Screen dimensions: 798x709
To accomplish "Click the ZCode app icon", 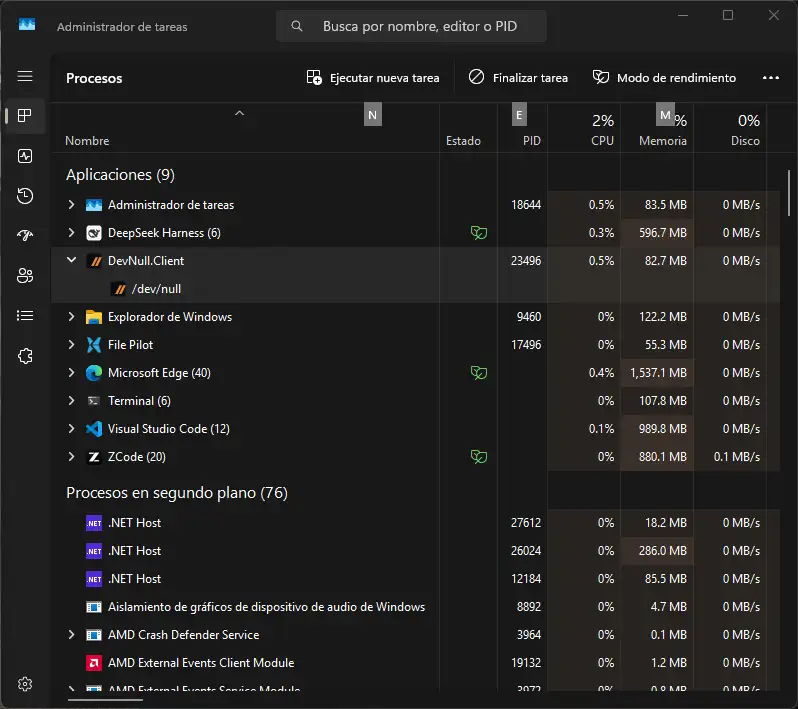I will click(94, 457).
